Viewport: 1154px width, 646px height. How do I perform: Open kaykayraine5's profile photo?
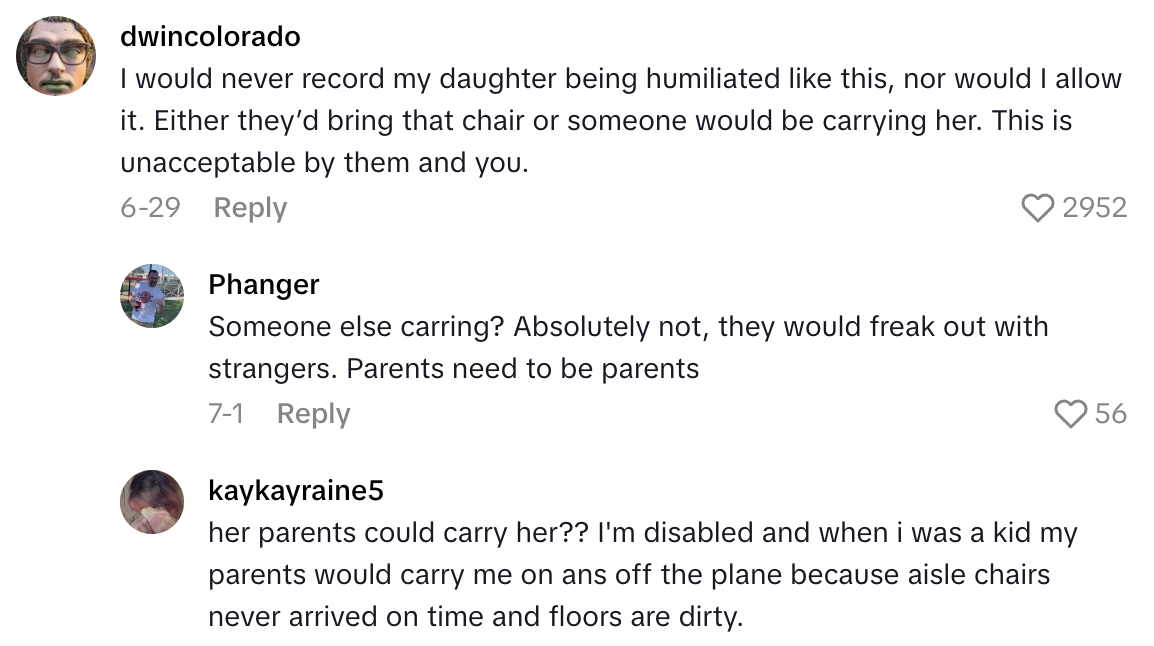pyautogui.click(x=152, y=502)
